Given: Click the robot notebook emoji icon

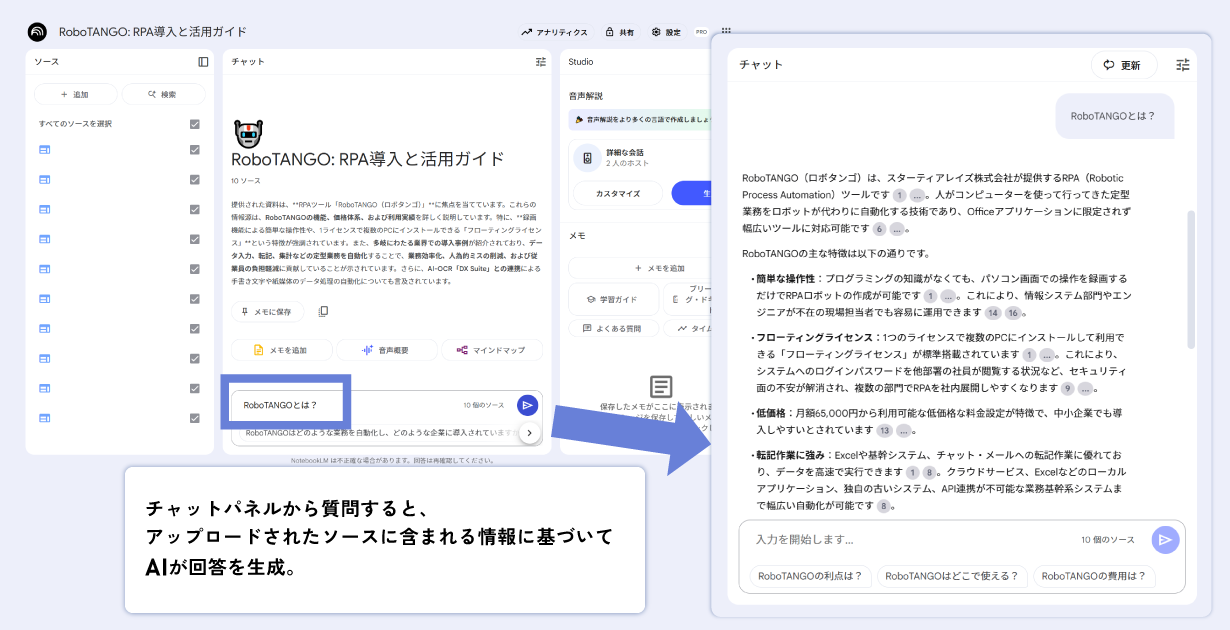Looking at the screenshot, I should point(248,133).
